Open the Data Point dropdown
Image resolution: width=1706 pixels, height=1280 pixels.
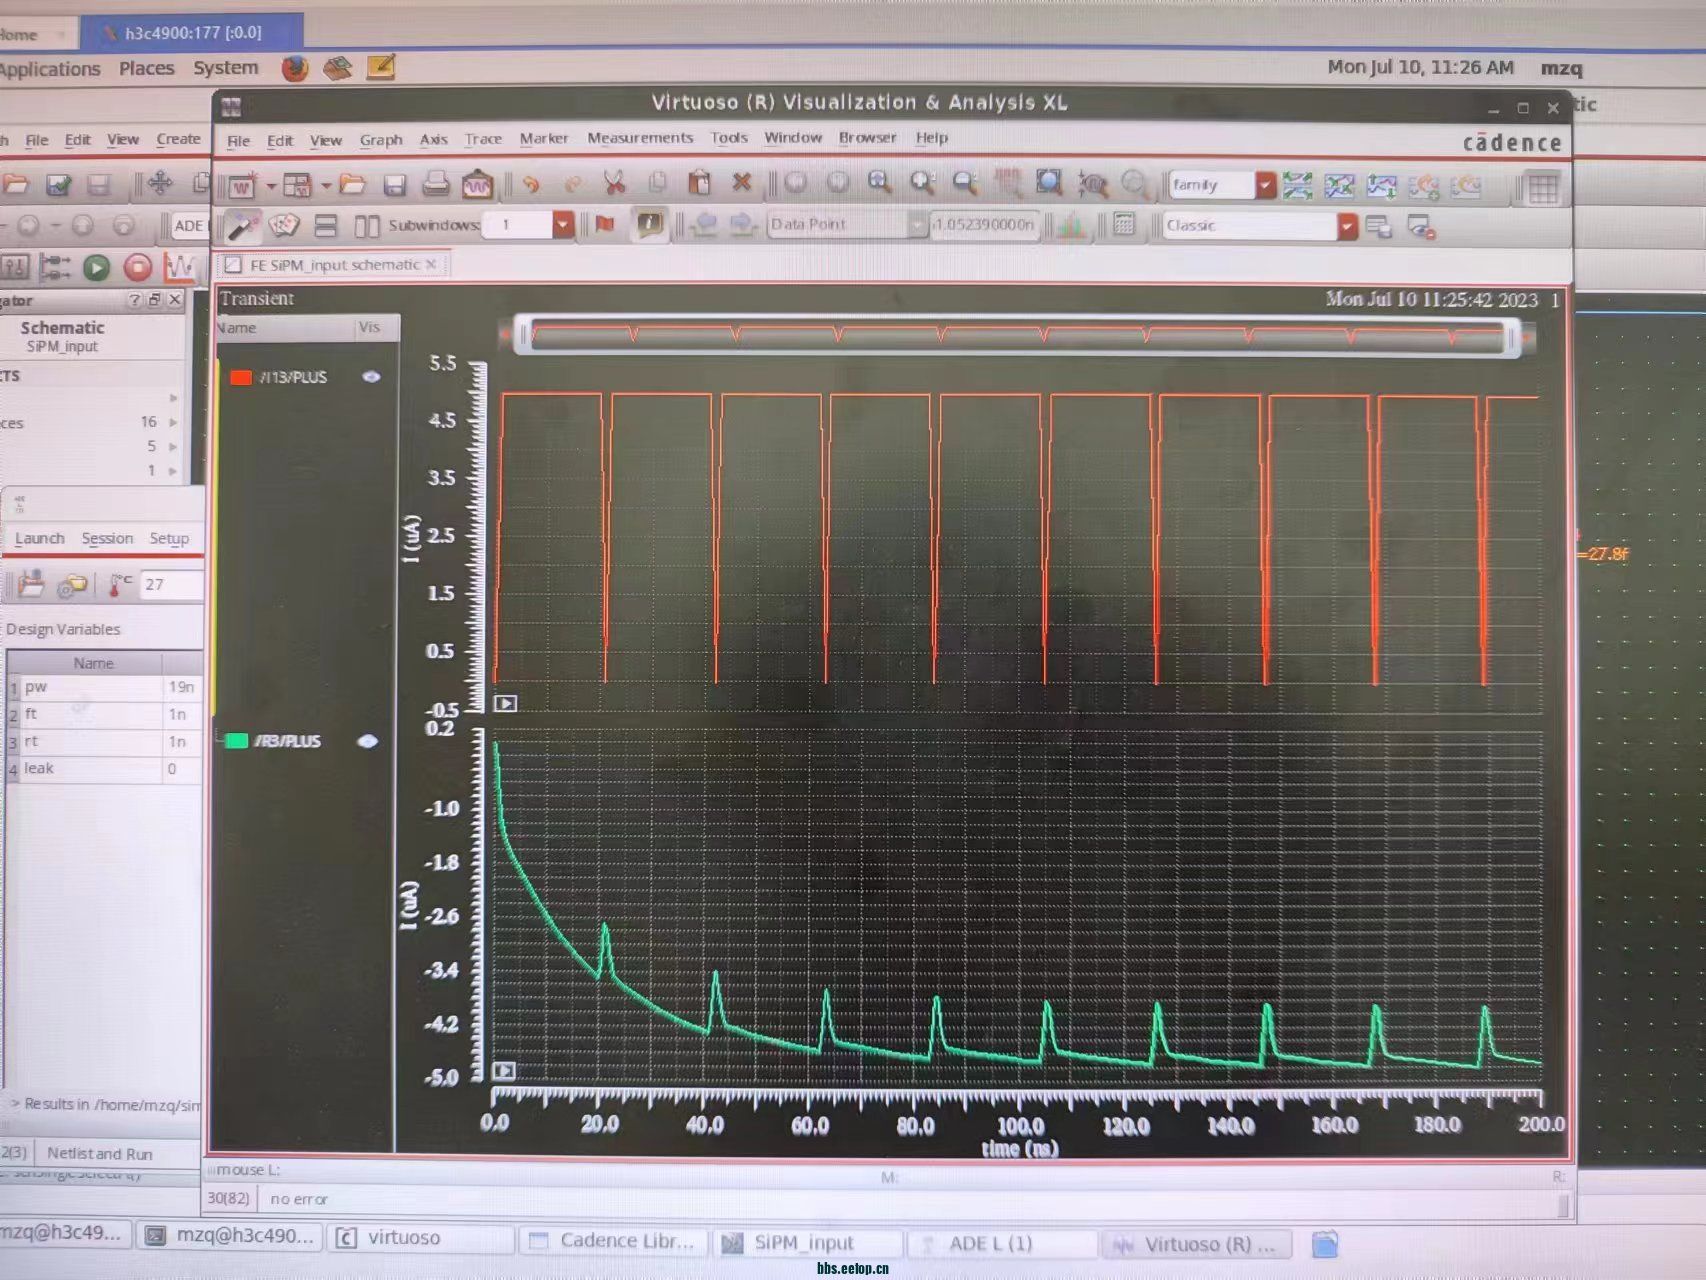pyautogui.click(x=916, y=225)
